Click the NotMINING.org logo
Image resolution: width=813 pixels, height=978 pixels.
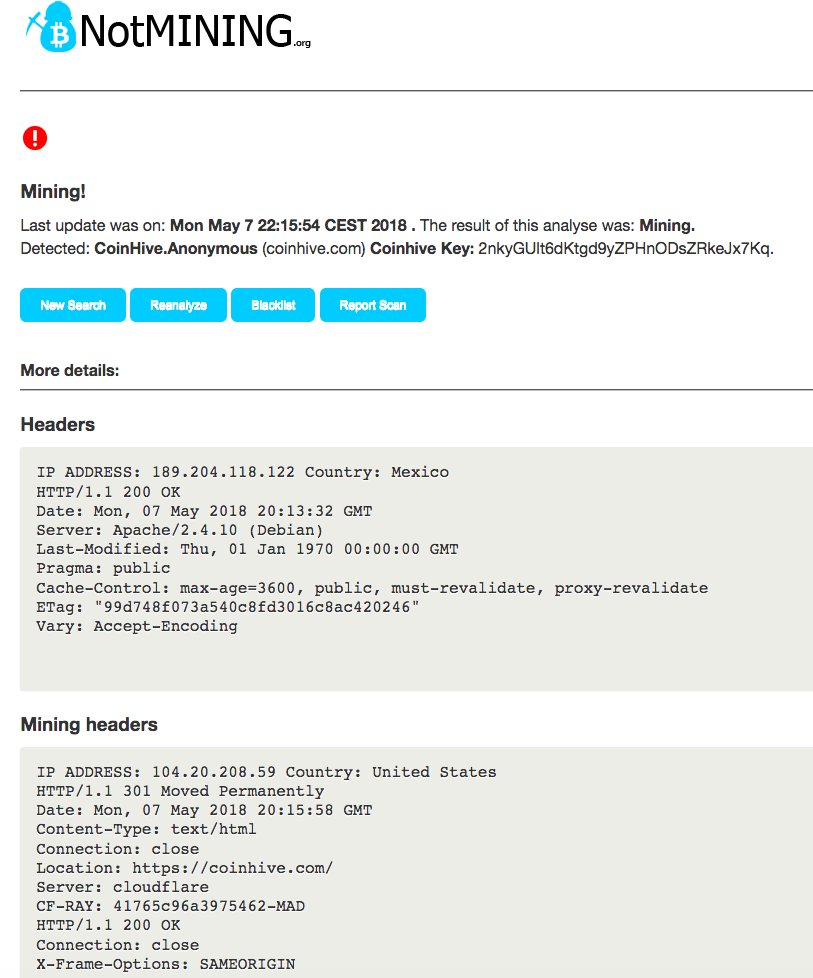click(168, 27)
